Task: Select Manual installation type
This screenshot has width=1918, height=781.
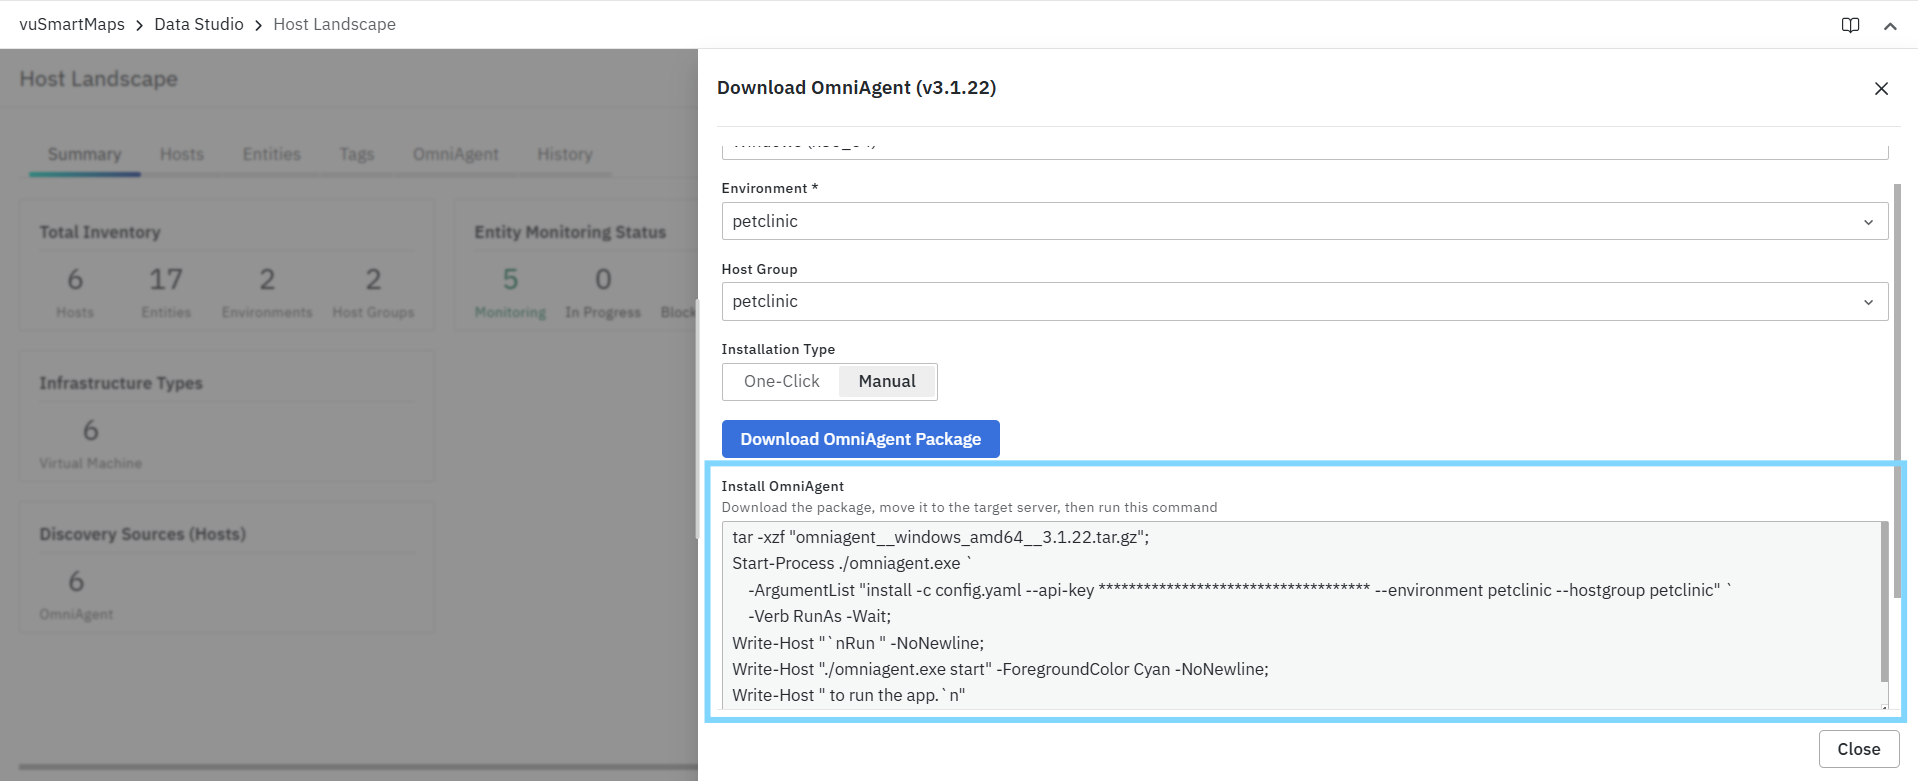Action: point(886,381)
